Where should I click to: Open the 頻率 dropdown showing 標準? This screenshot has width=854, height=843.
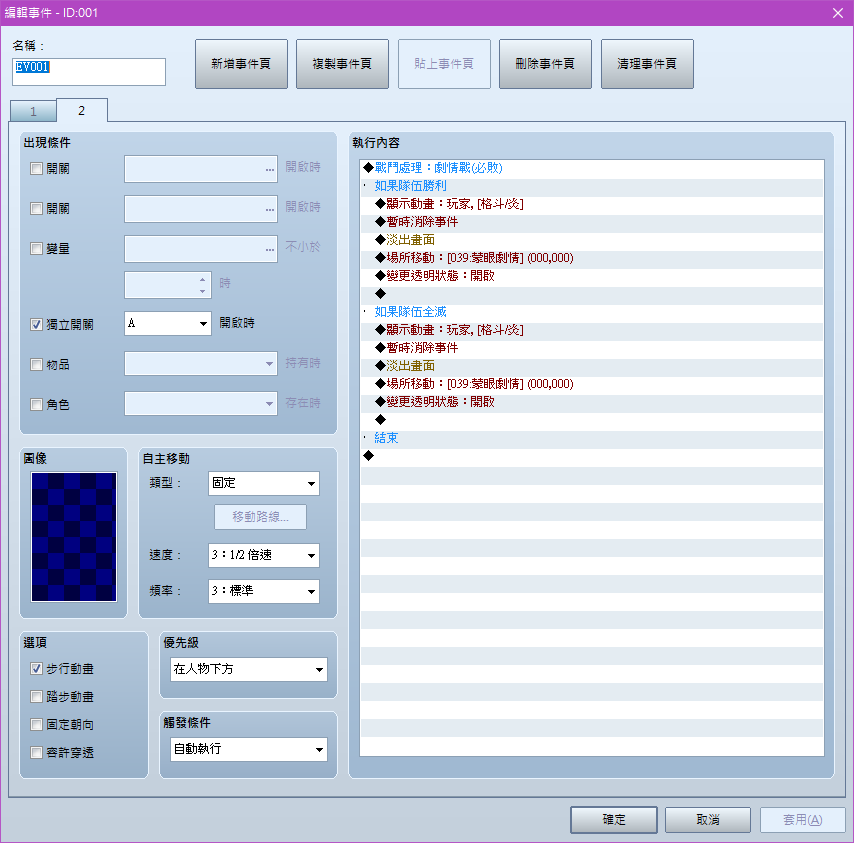point(264,591)
